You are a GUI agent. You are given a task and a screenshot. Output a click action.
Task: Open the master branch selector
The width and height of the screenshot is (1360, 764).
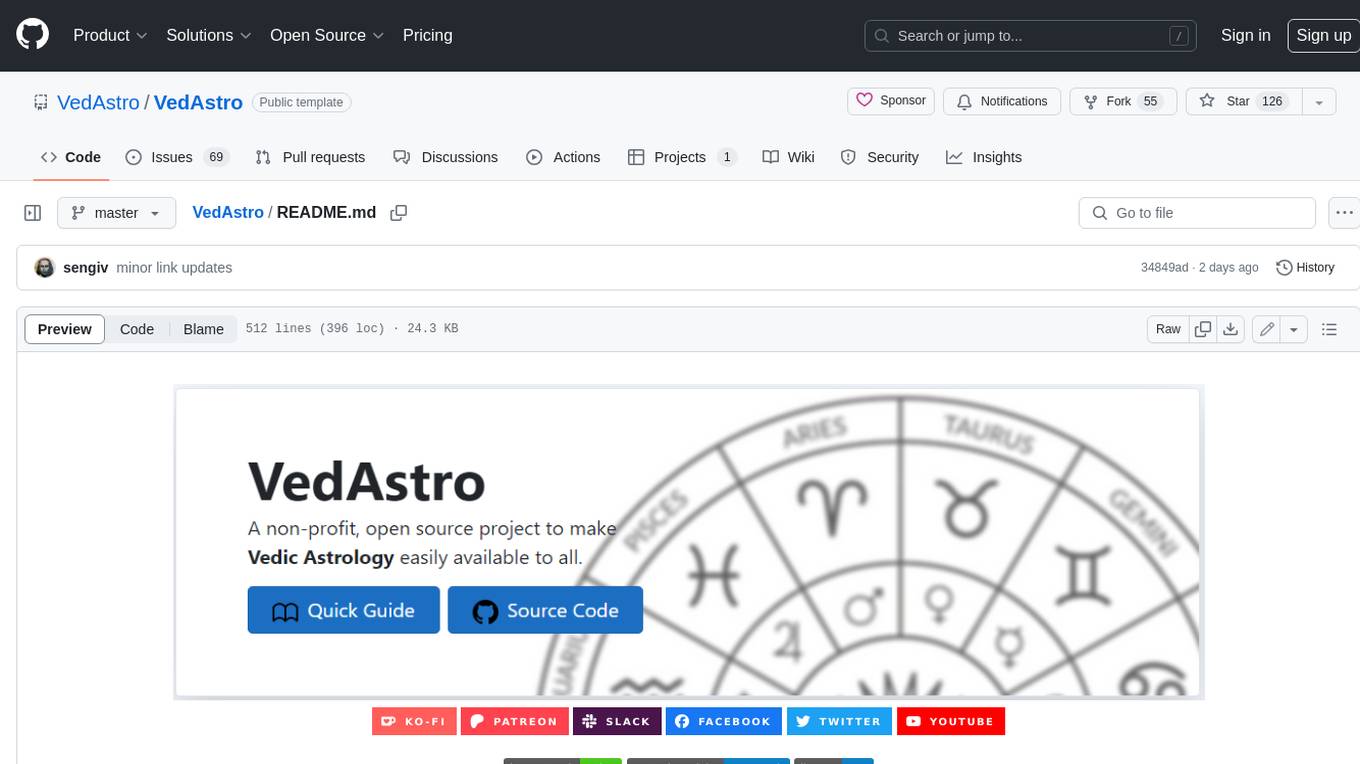point(116,213)
